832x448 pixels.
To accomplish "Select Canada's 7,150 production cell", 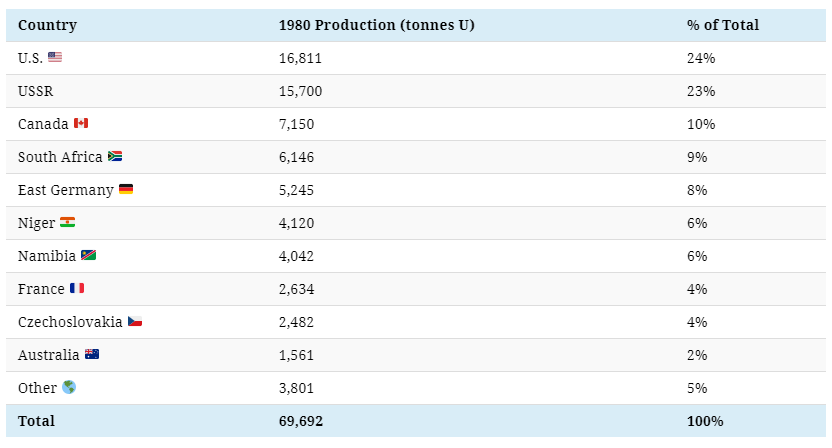I will pyautogui.click(x=296, y=124).
